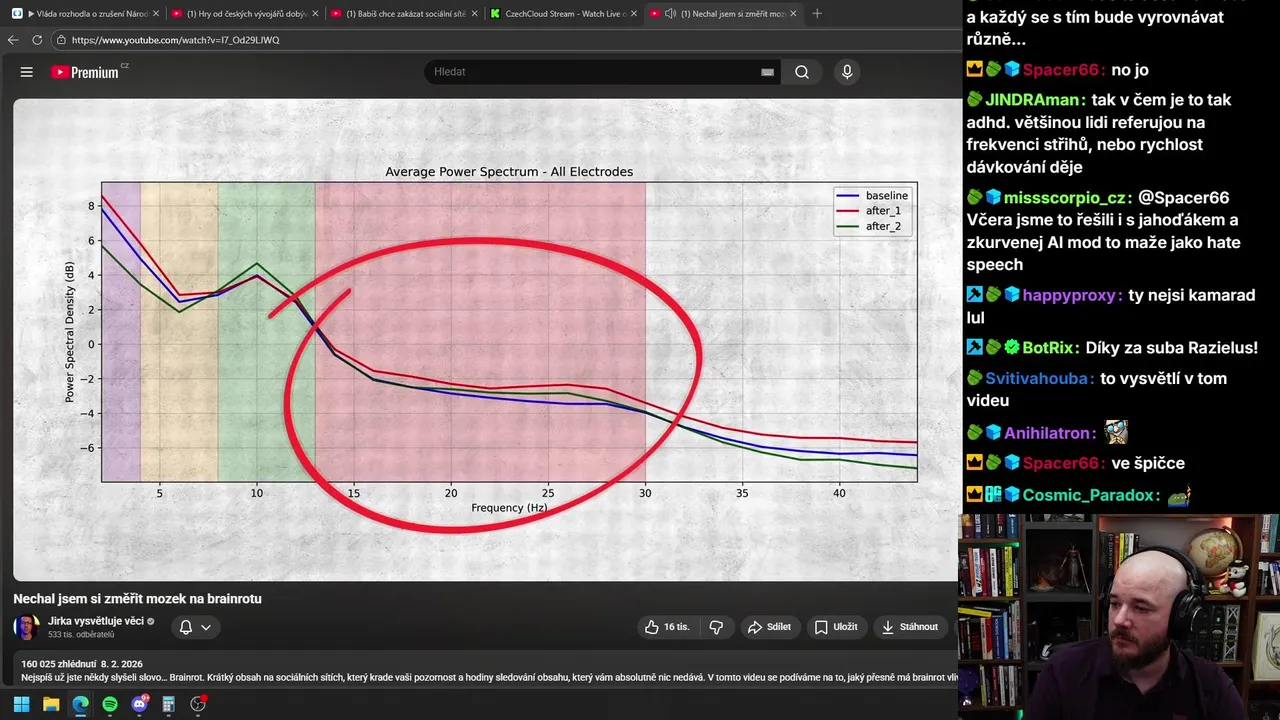Mute tab via the speaker icon on tab
This screenshot has width=1280, height=720.
pos(671,14)
